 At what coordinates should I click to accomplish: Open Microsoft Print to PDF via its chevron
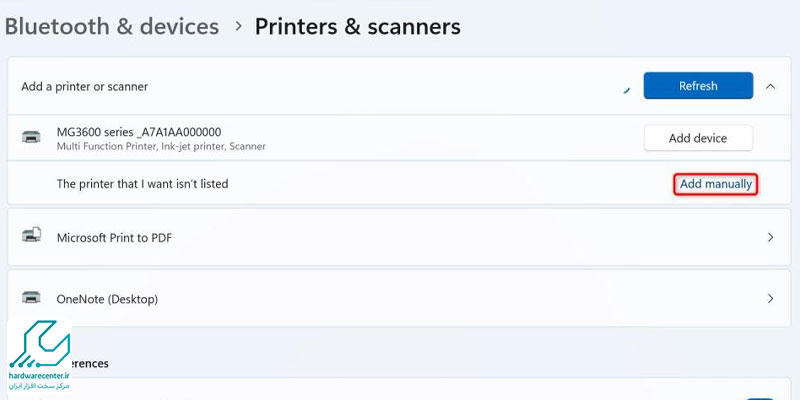[770, 237]
